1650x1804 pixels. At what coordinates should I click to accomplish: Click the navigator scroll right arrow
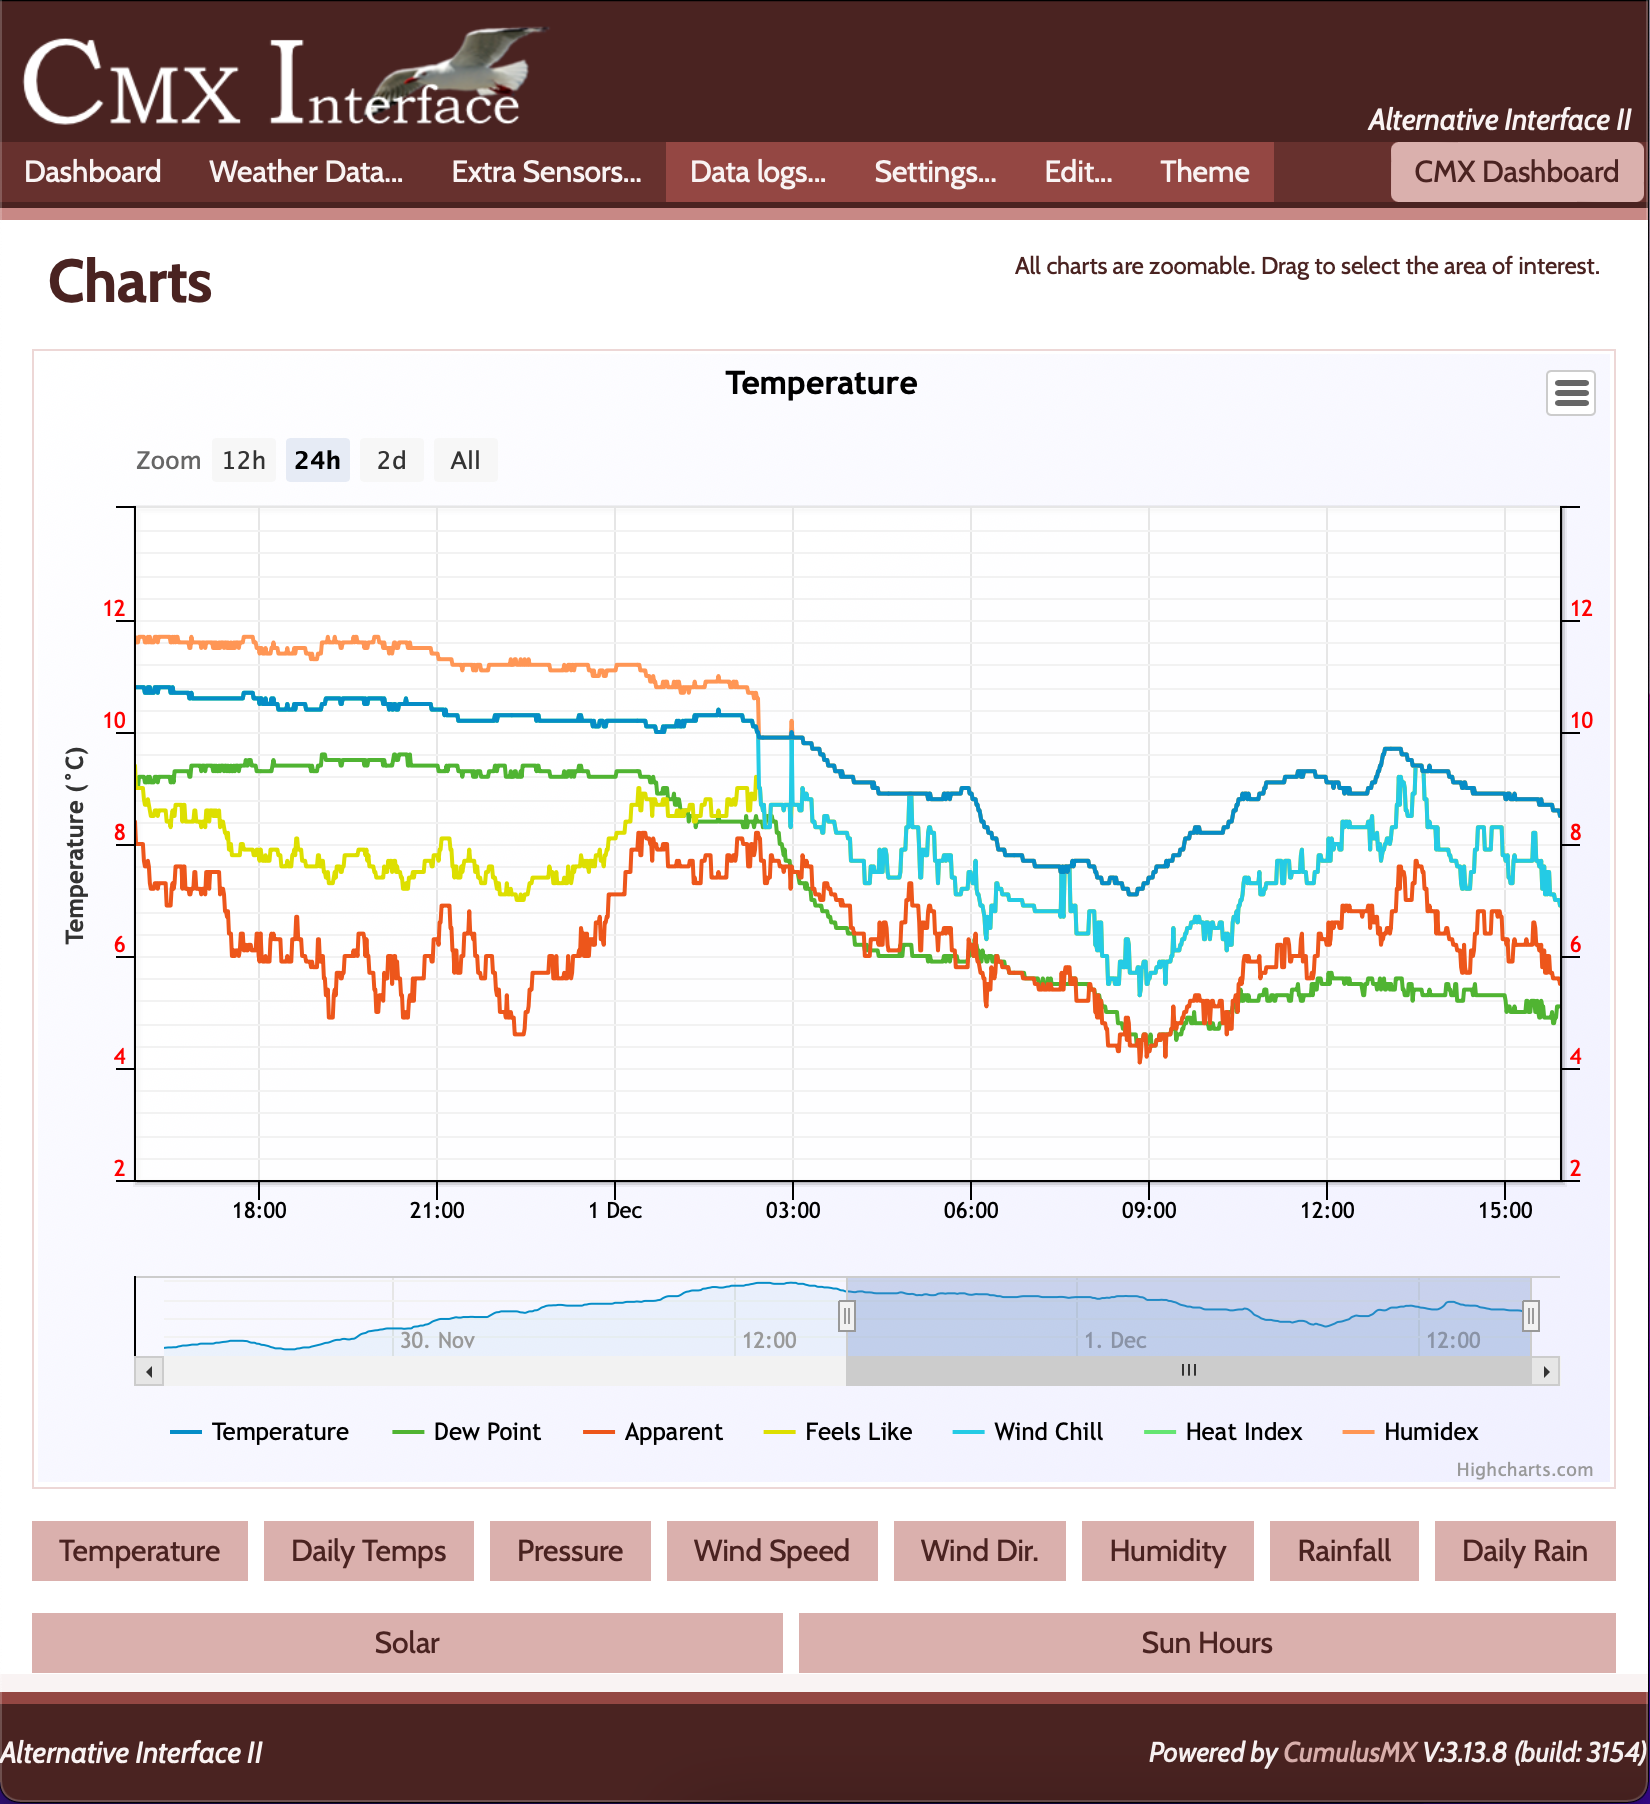pos(1546,1371)
